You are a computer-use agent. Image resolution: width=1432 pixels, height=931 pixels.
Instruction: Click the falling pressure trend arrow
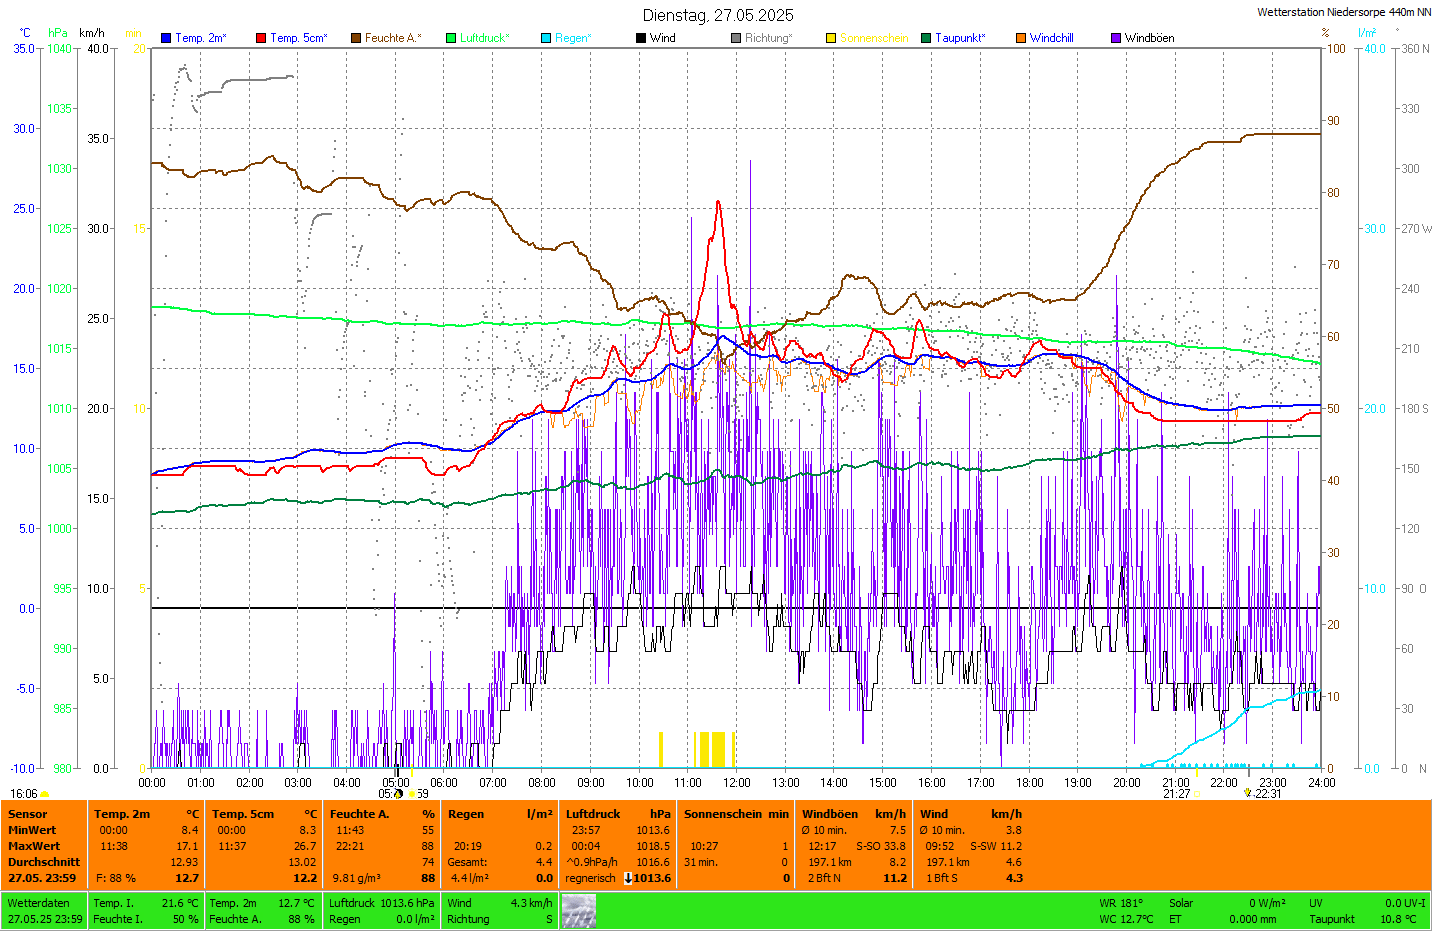pyautogui.click(x=628, y=878)
